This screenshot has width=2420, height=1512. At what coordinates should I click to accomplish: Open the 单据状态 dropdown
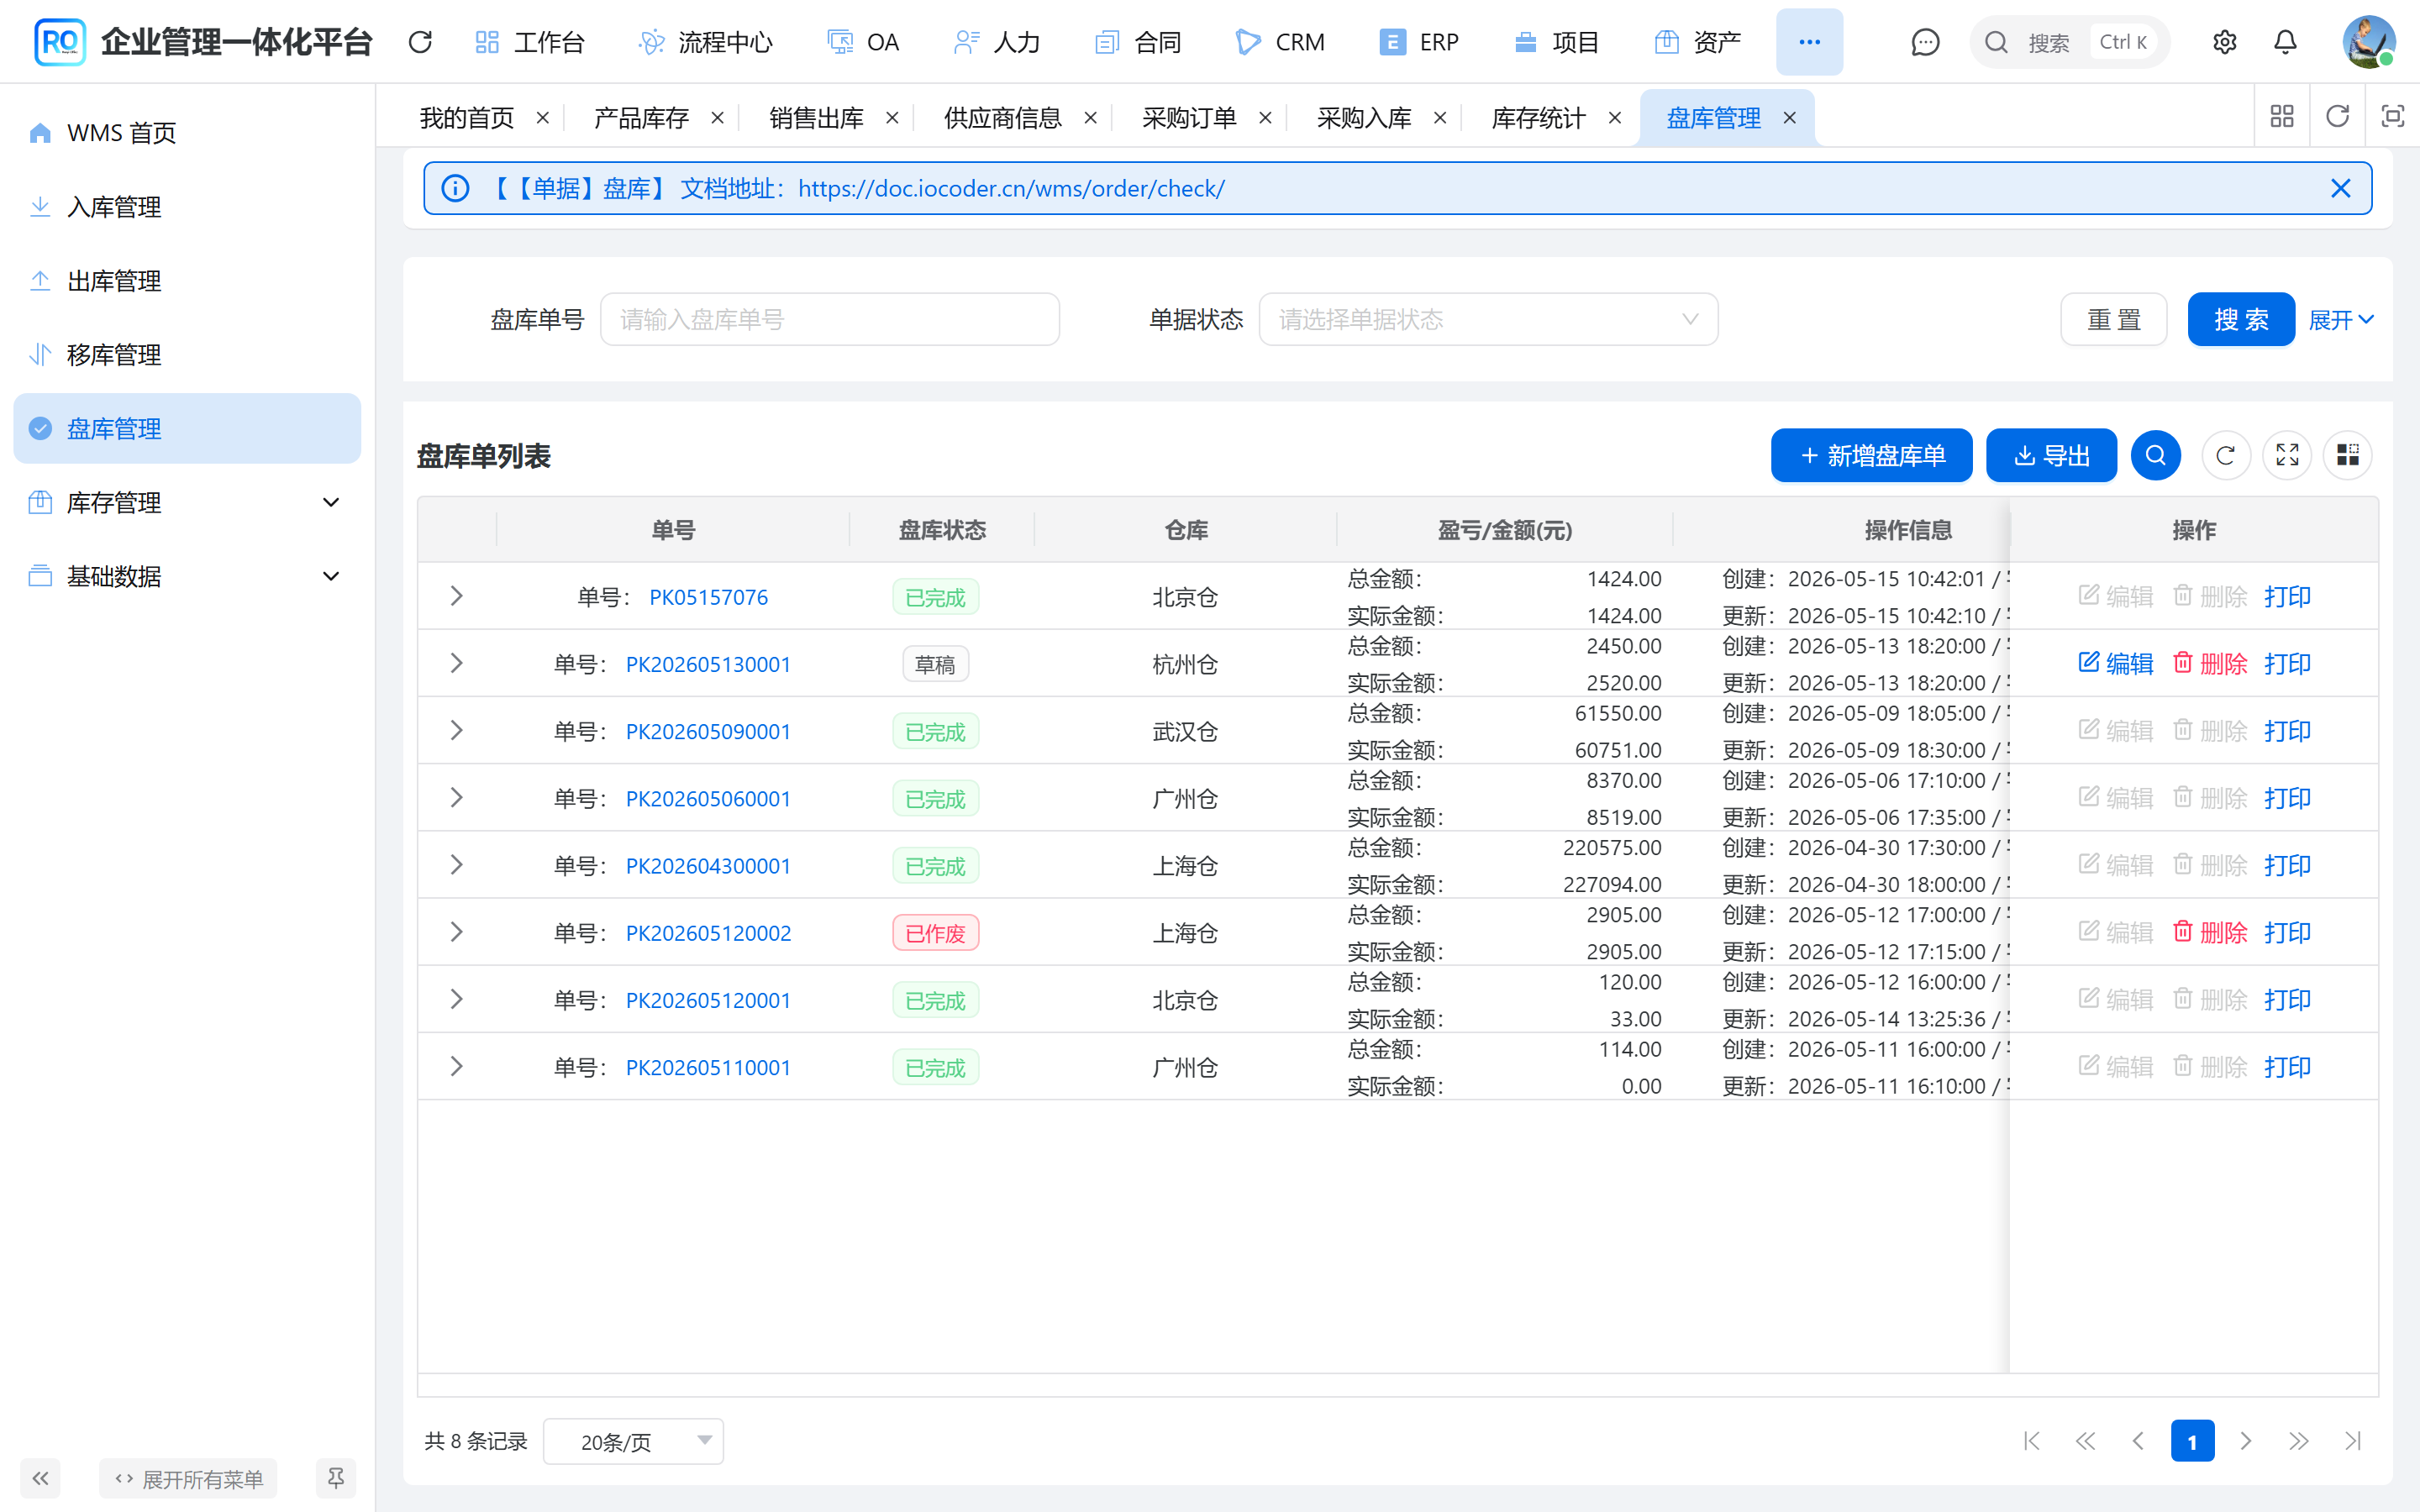(1488, 319)
